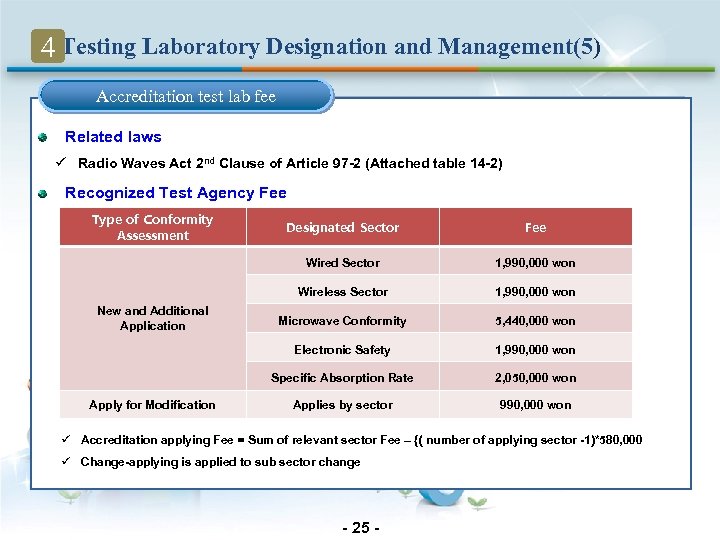Select the Applies by sector cell
This screenshot has width=720, height=540.
pos(343,405)
